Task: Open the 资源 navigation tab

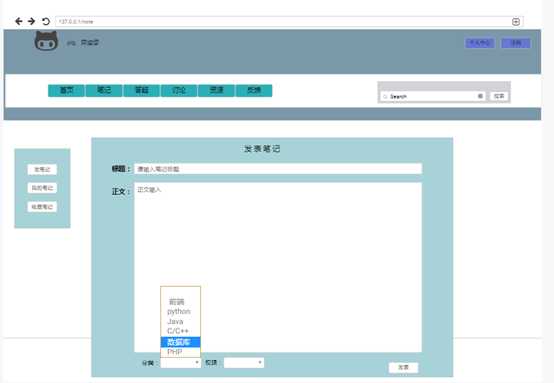Action: [216, 90]
